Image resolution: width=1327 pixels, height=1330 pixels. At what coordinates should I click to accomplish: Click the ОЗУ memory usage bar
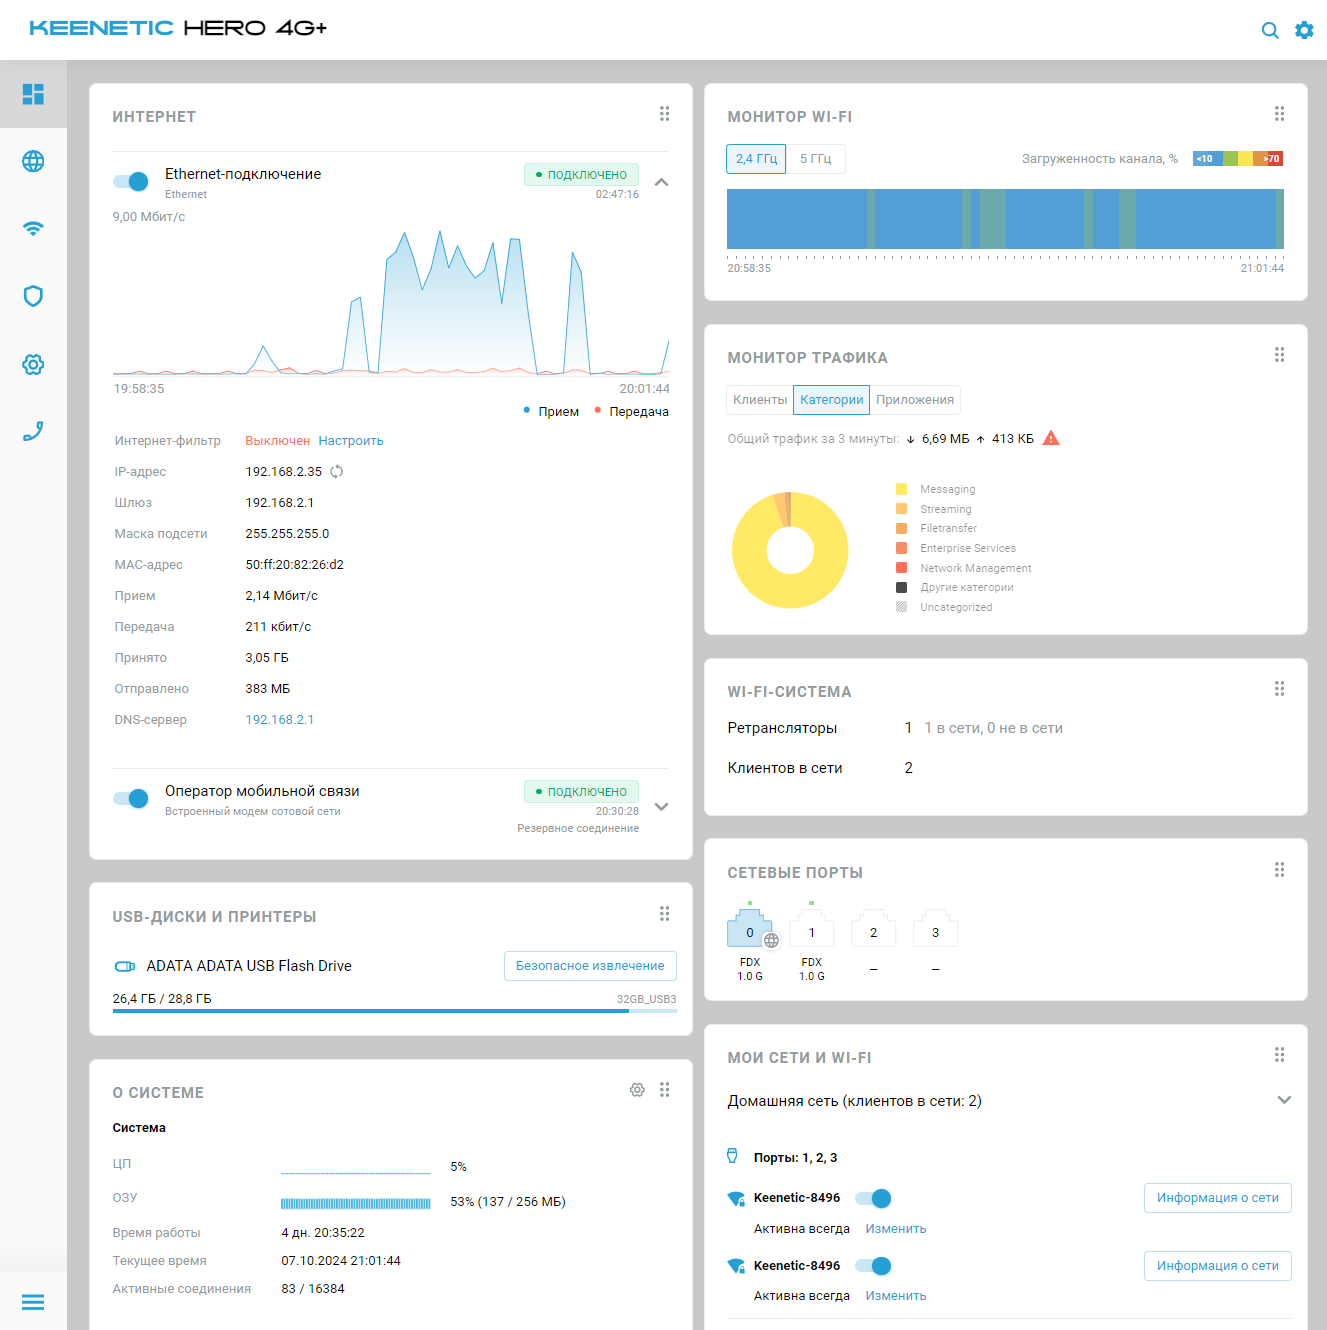pyautogui.click(x=356, y=1201)
